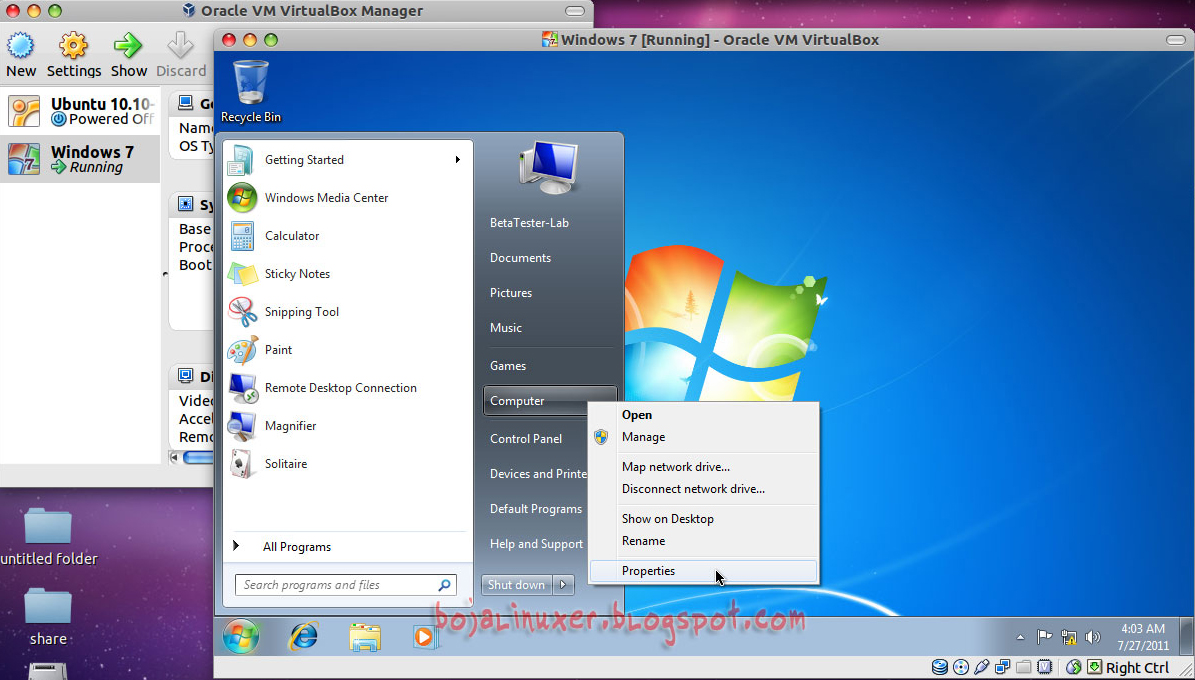Click Computer in the Start menu

click(x=549, y=401)
